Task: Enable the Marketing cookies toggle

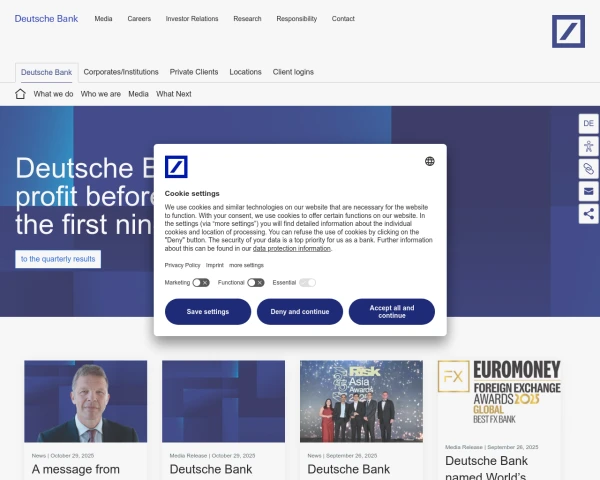Action: pos(201,283)
